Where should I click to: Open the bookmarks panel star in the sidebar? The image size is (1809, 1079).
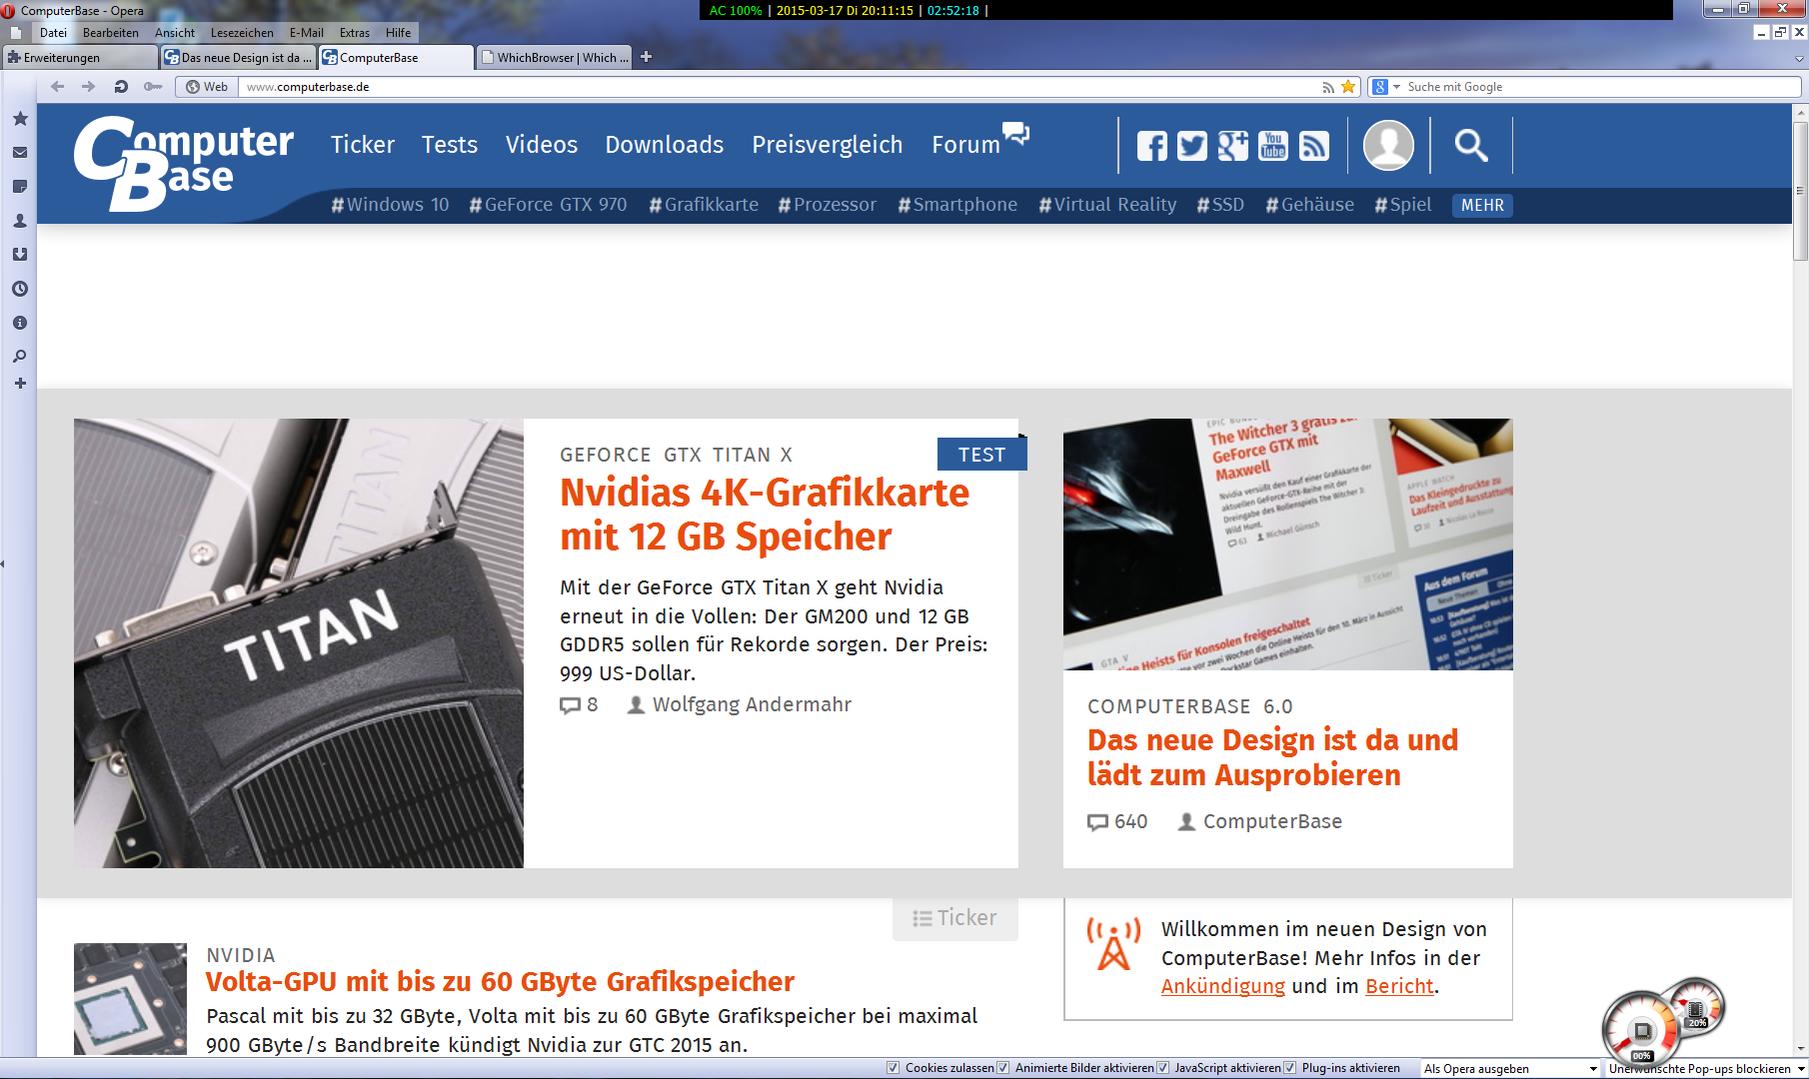pyautogui.click(x=19, y=119)
